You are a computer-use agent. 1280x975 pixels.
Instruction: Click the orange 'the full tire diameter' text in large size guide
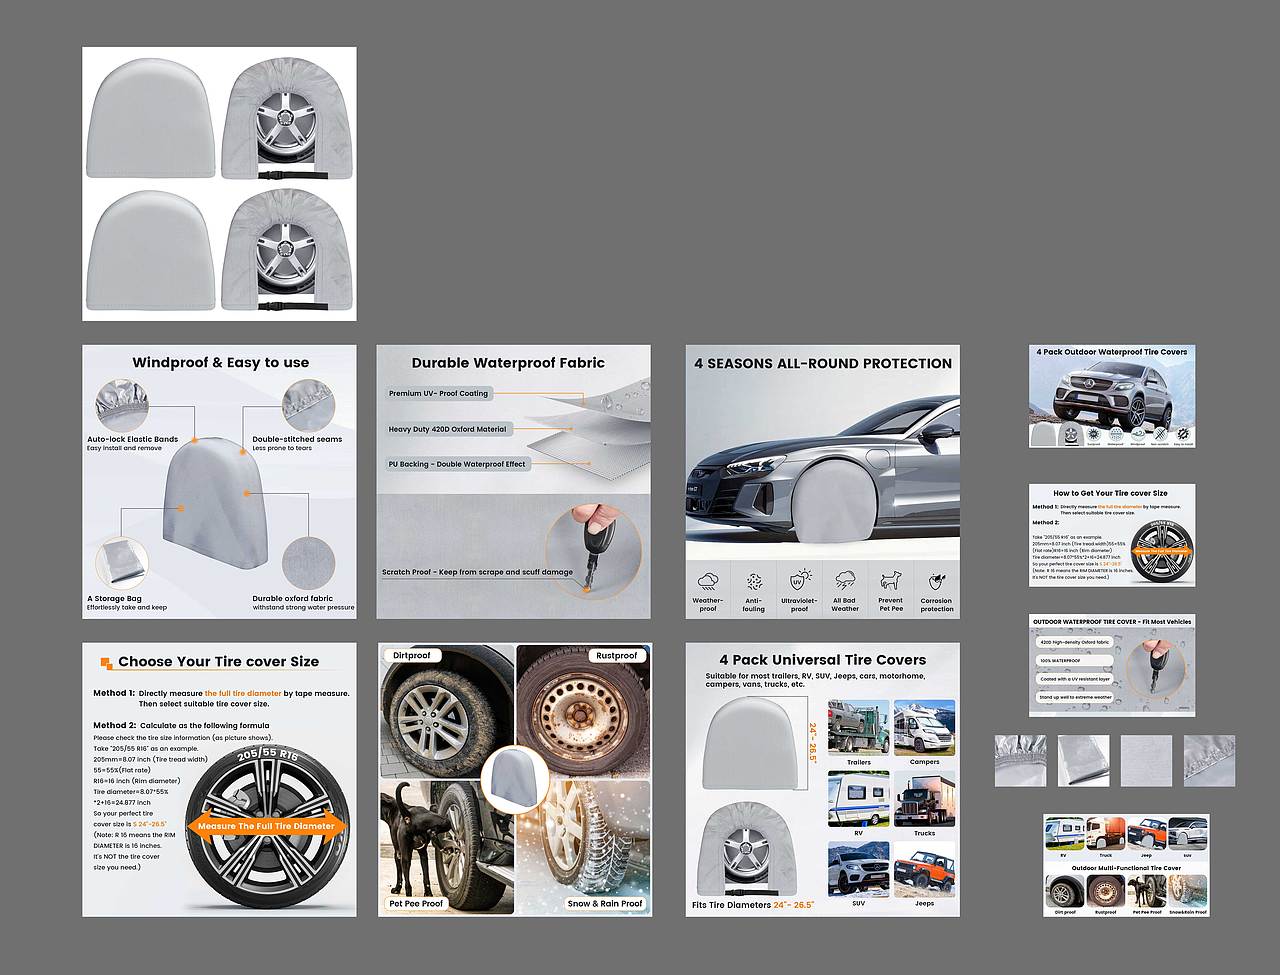point(243,693)
